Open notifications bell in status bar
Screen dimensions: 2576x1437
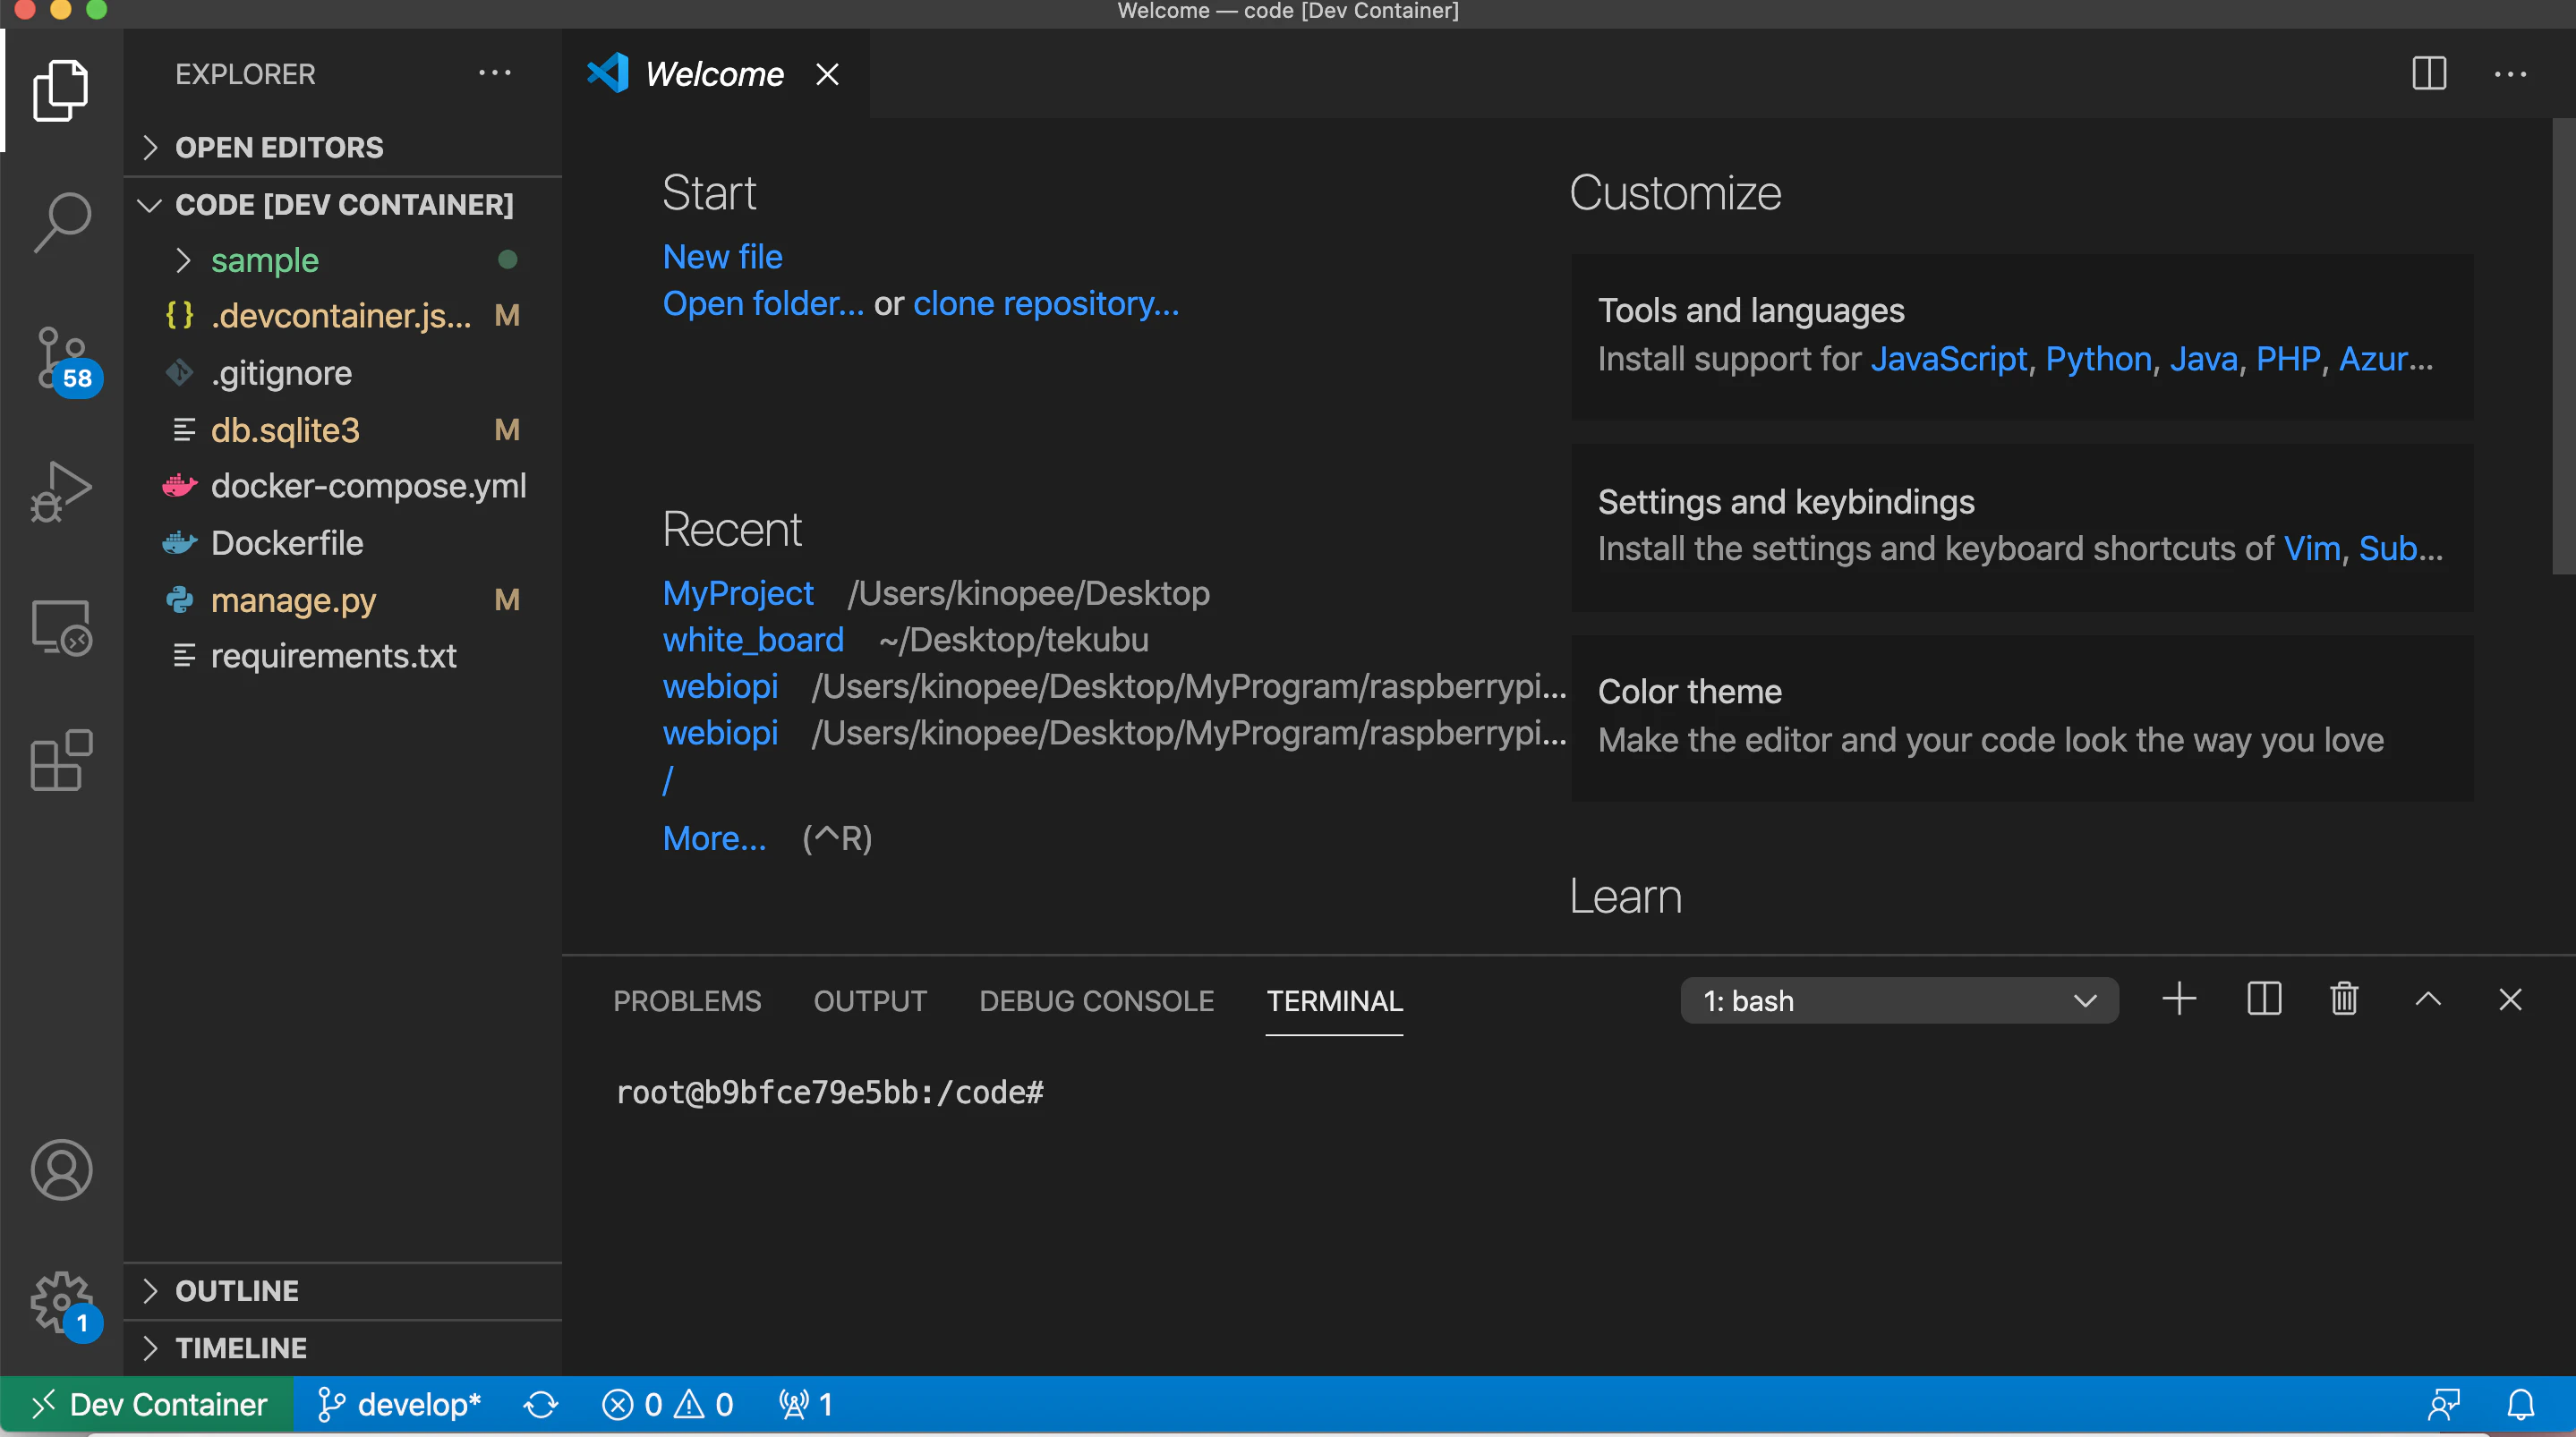[2521, 1405]
